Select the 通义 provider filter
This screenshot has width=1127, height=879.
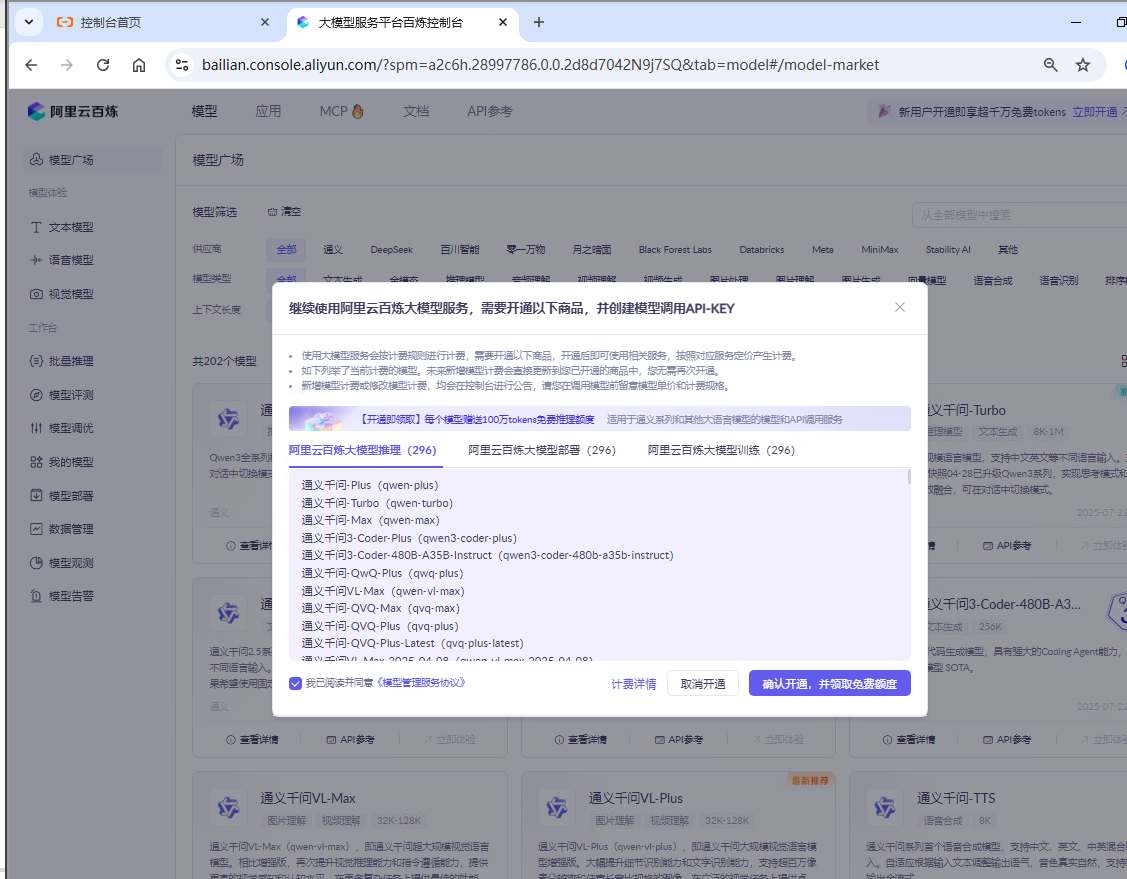coord(333,249)
